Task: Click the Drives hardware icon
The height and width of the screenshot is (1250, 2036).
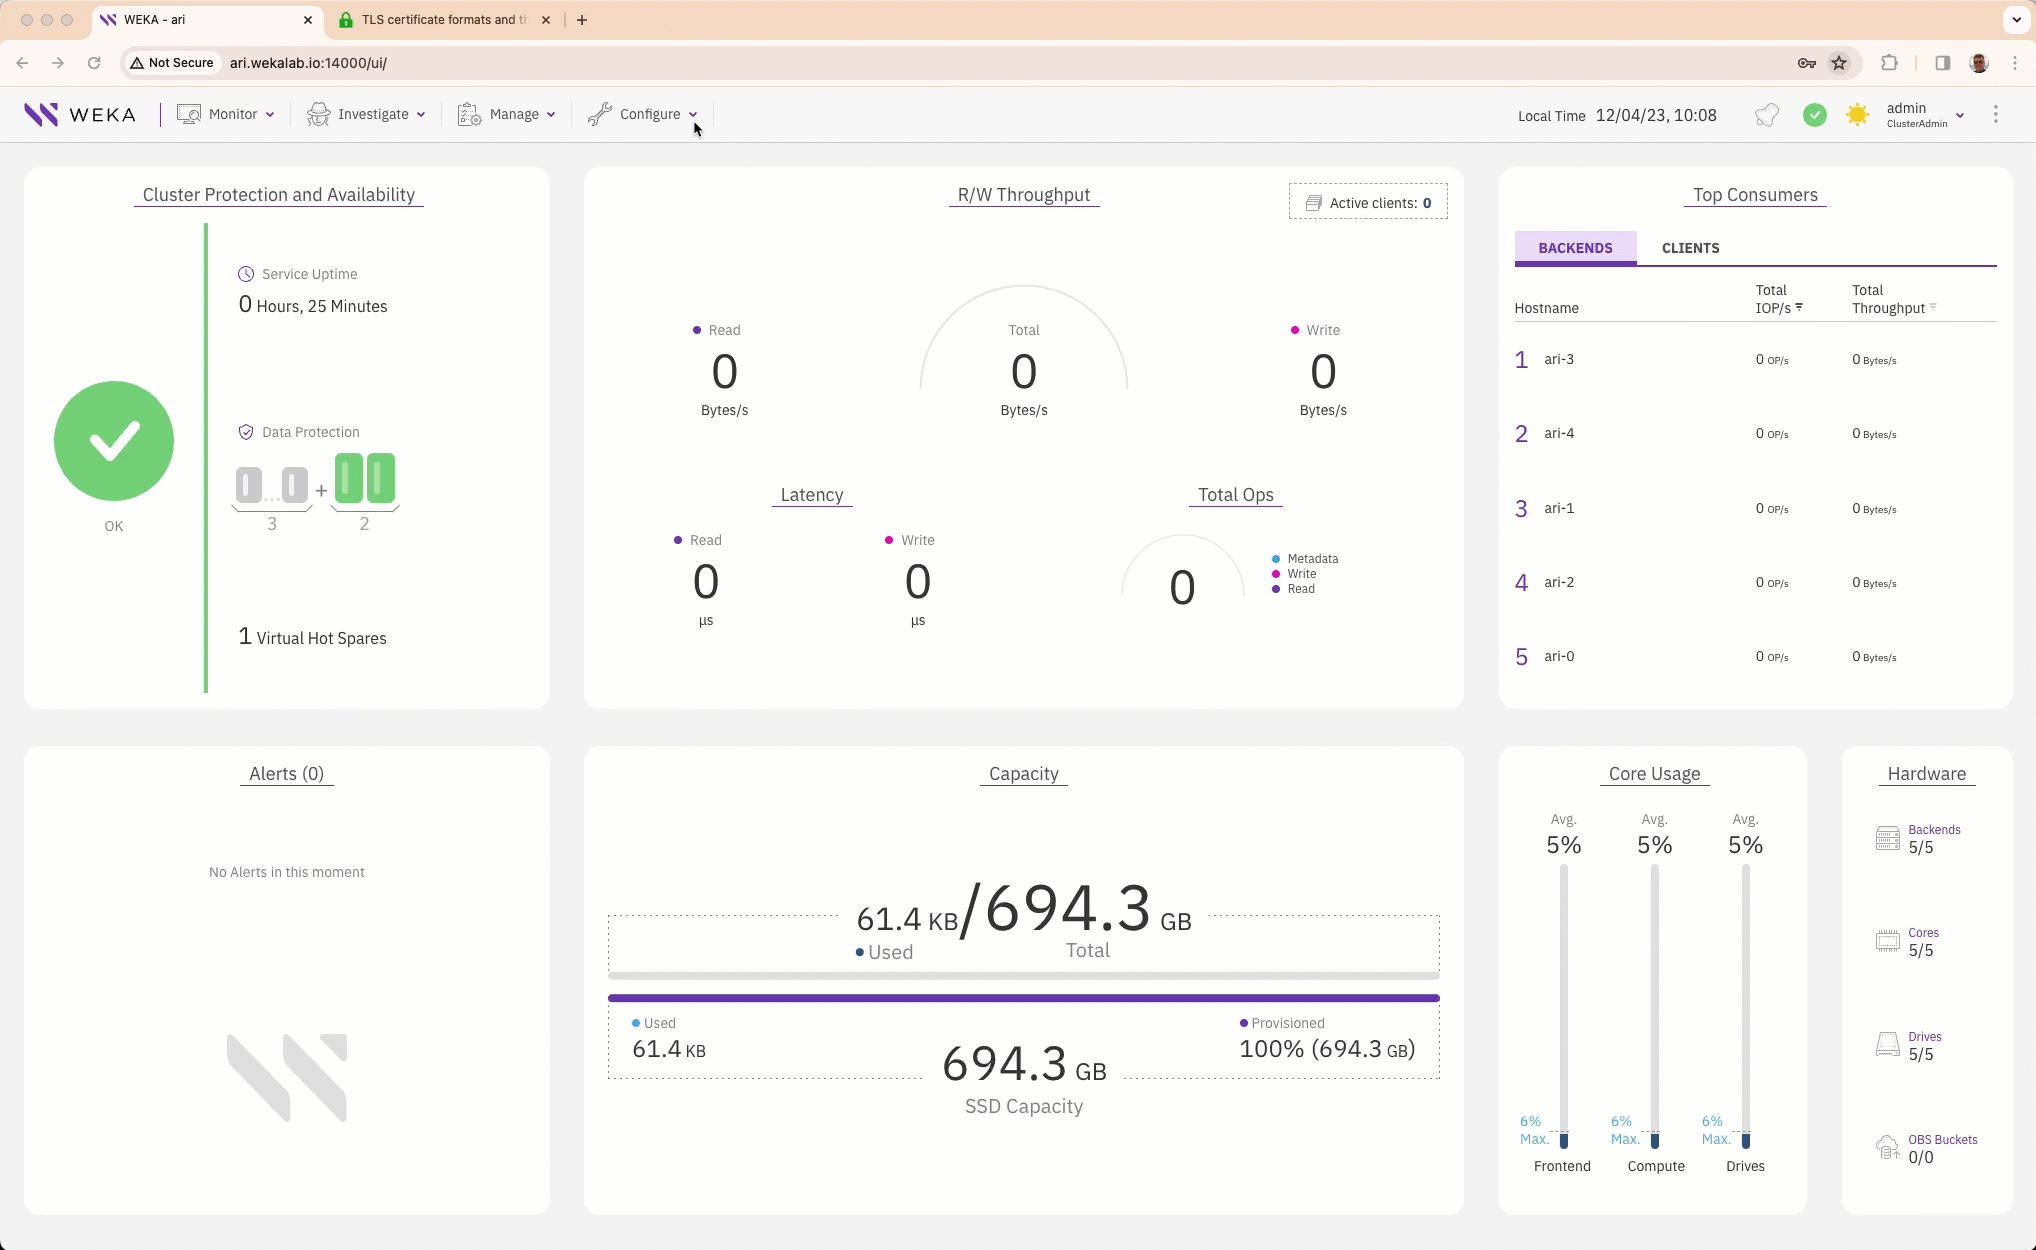Action: click(x=1887, y=1045)
